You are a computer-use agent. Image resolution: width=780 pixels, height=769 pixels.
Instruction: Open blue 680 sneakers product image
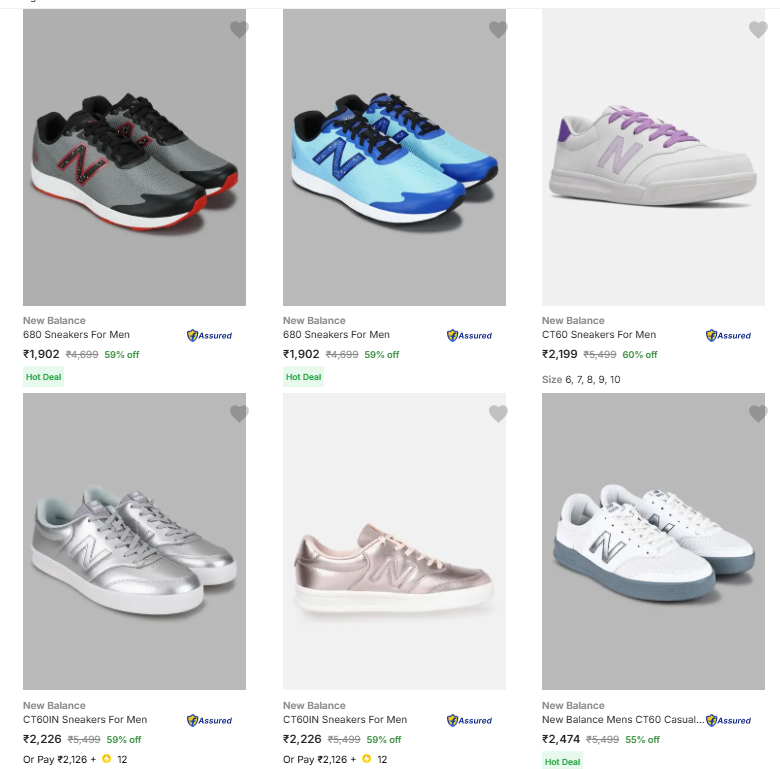click(394, 158)
